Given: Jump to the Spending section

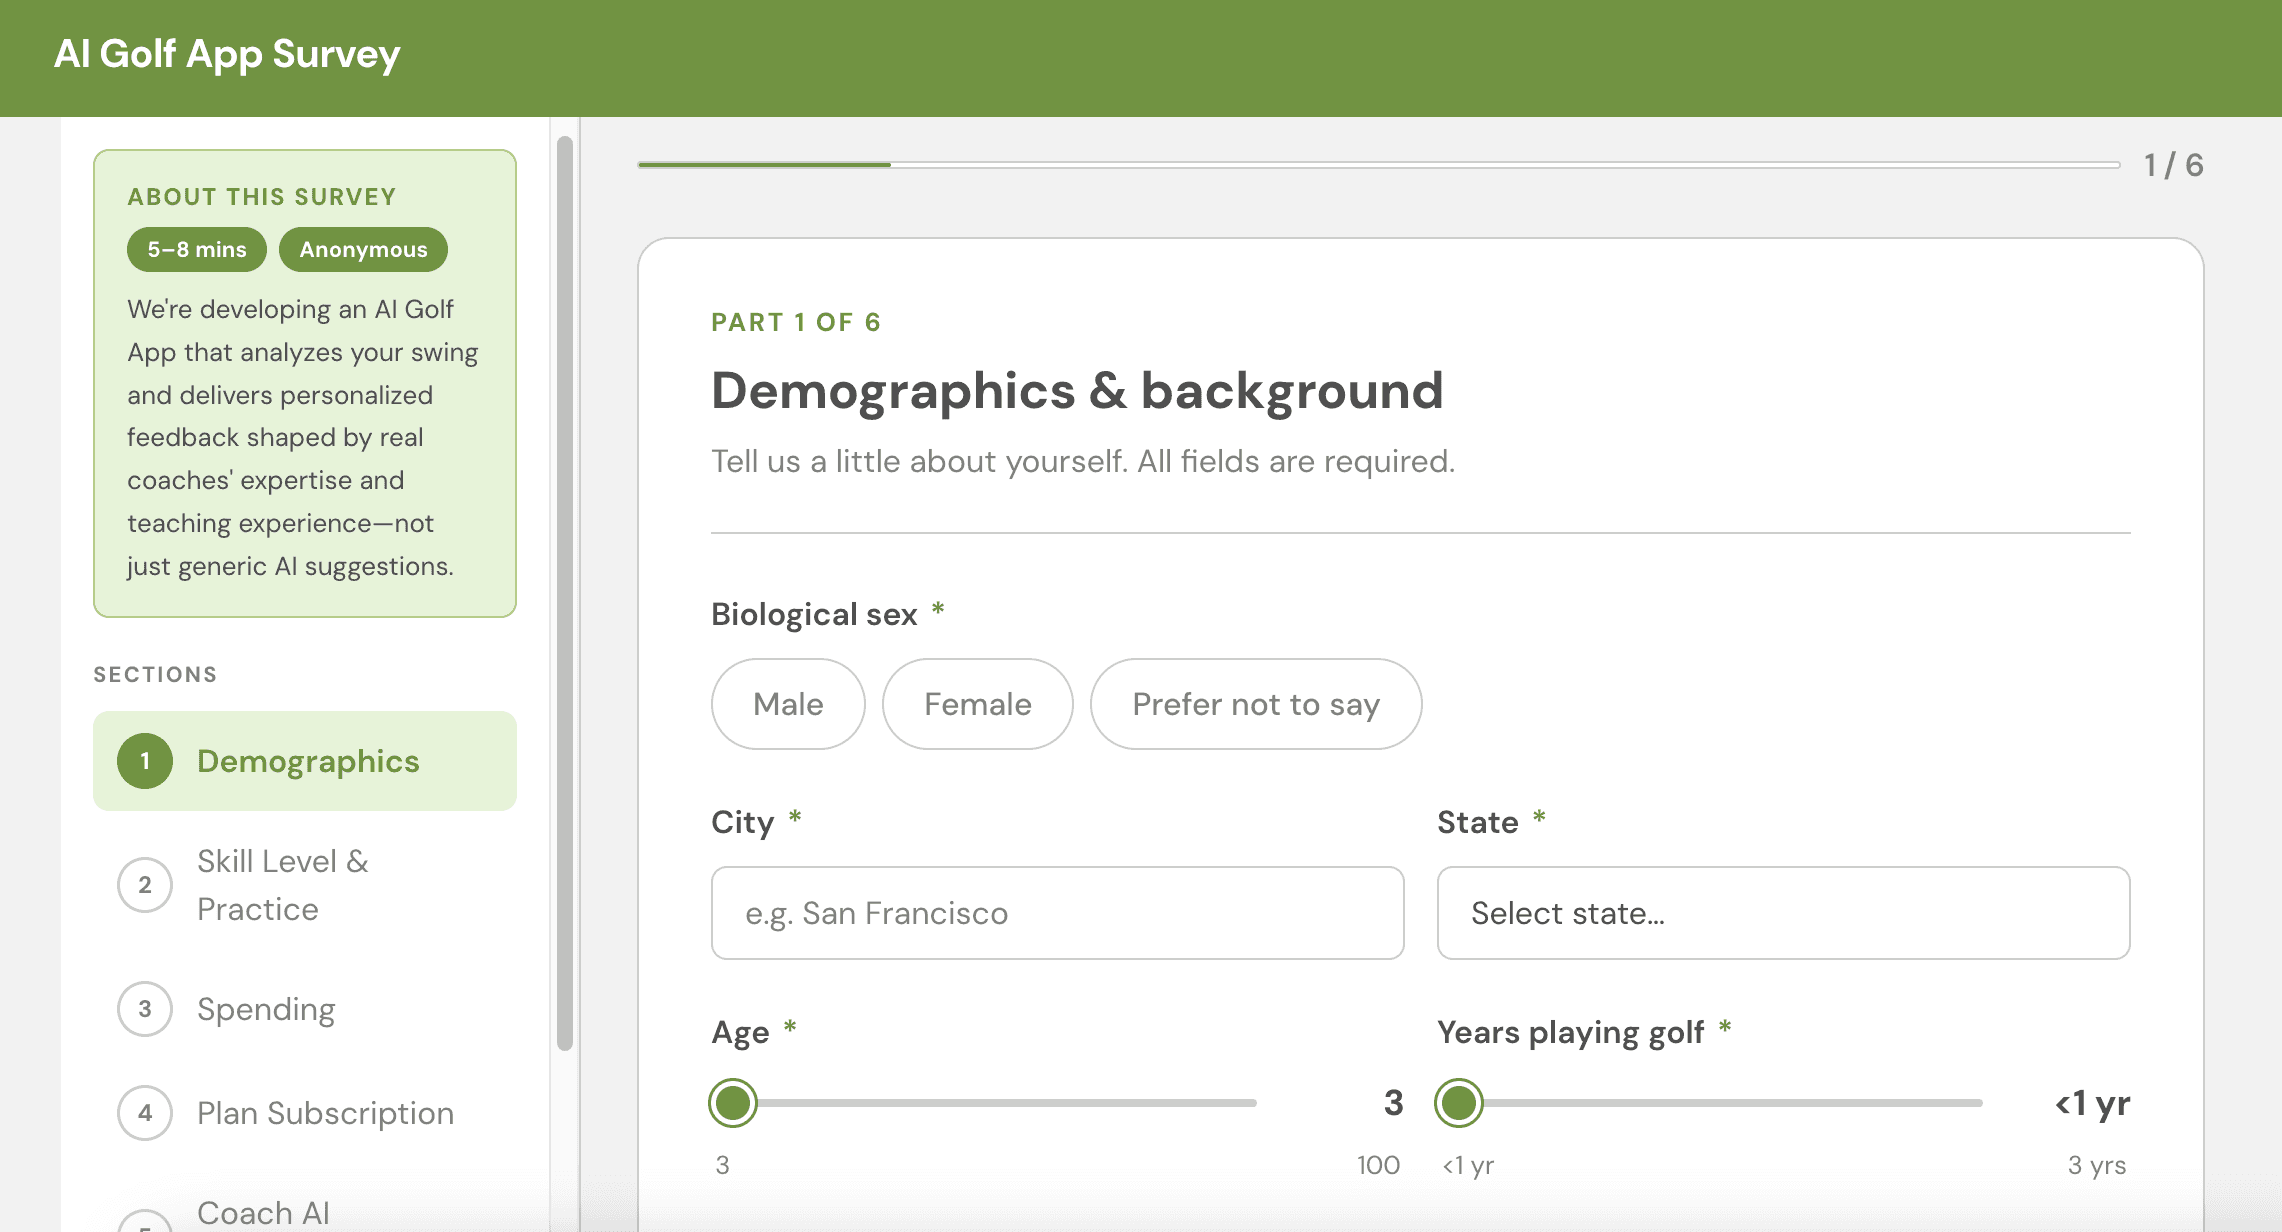Looking at the screenshot, I should (266, 1009).
